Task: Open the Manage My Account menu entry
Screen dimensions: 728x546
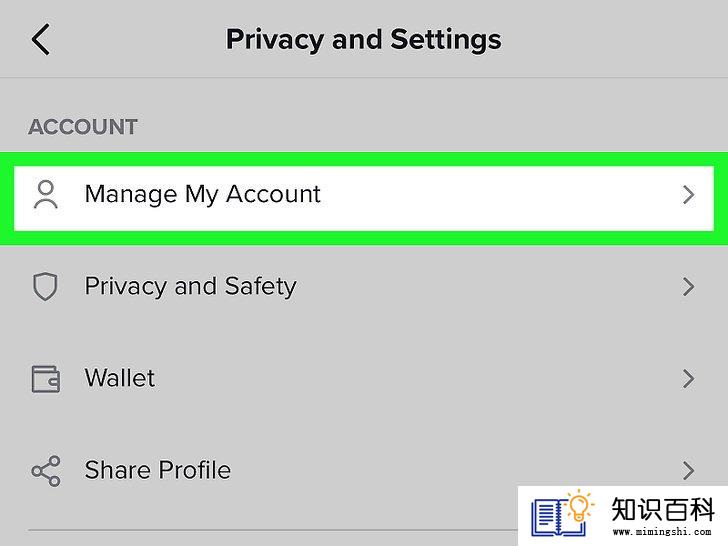Action: (364, 198)
